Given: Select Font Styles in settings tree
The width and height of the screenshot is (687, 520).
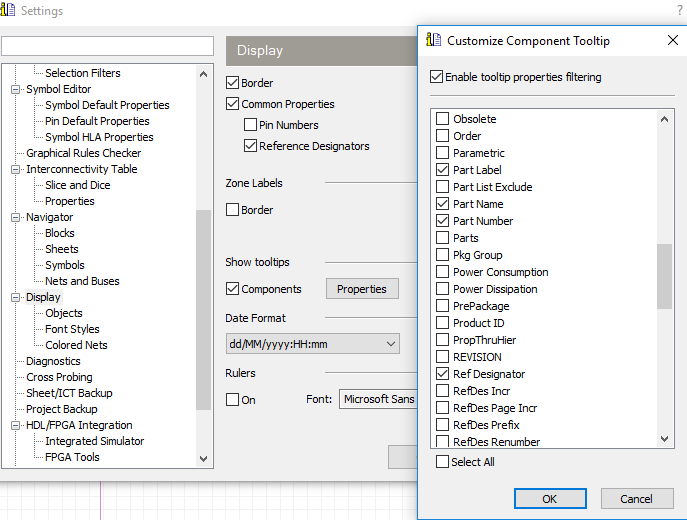Looking at the screenshot, I should (x=72, y=329).
